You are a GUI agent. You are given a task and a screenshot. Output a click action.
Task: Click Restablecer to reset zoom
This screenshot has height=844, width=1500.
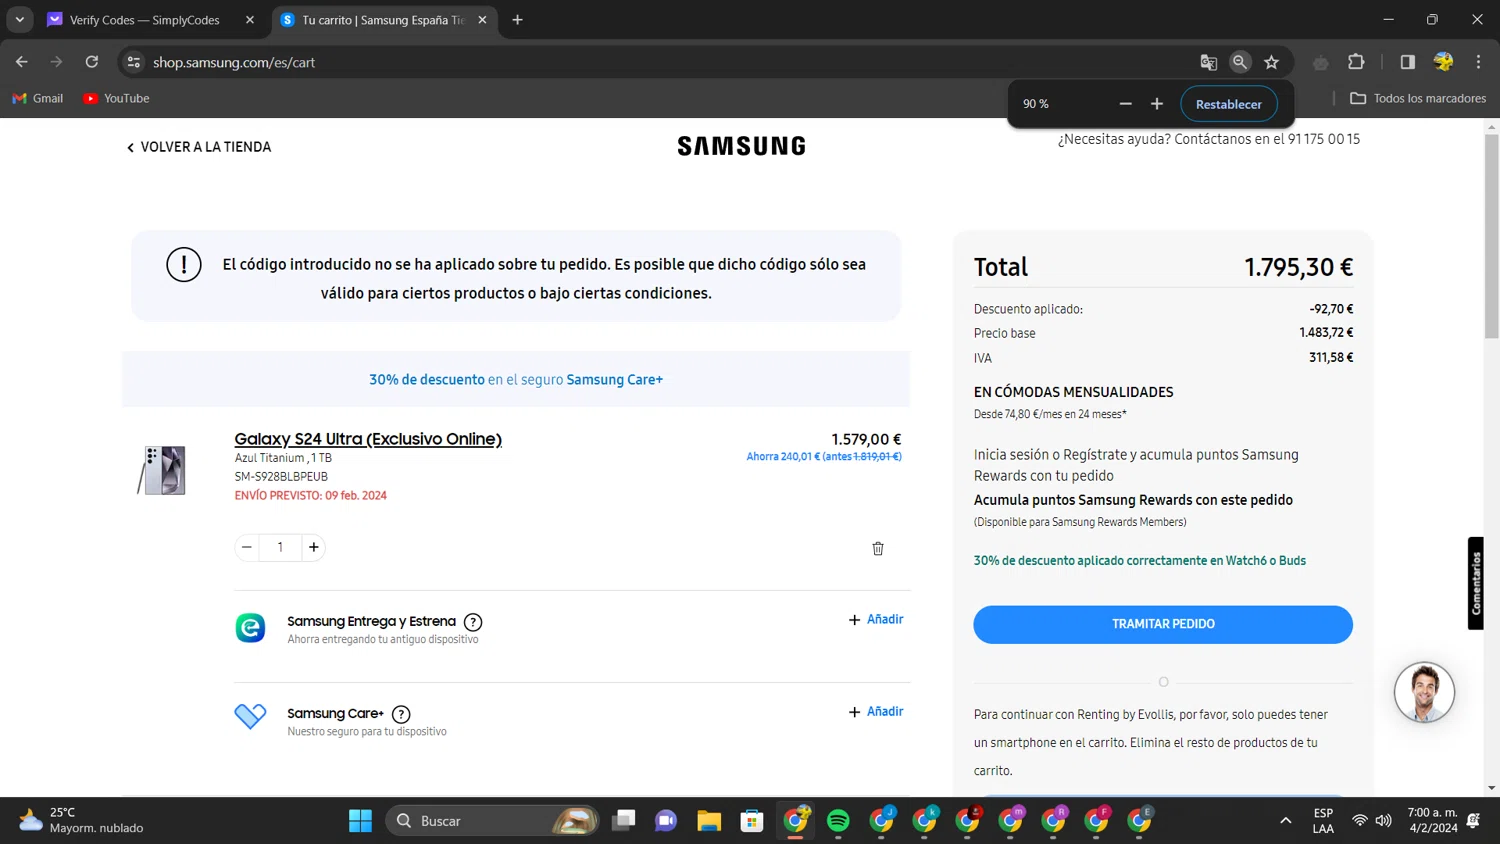[1228, 104]
